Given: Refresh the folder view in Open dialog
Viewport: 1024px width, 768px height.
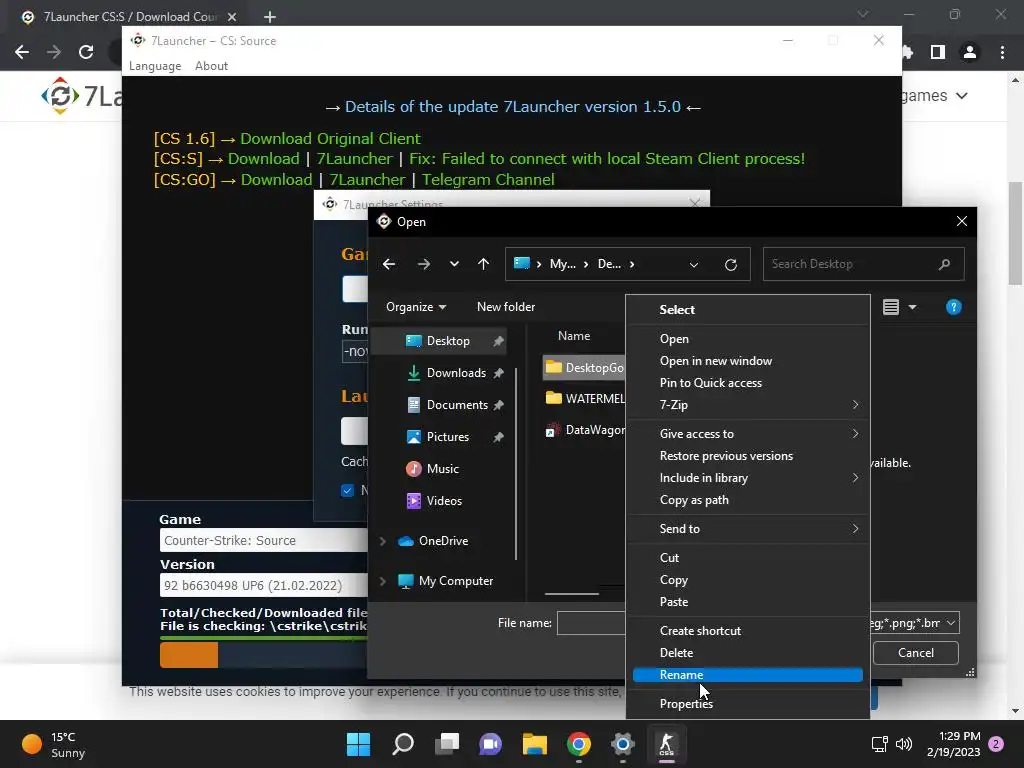Looking at the screenshot, I should pos(731,264).
